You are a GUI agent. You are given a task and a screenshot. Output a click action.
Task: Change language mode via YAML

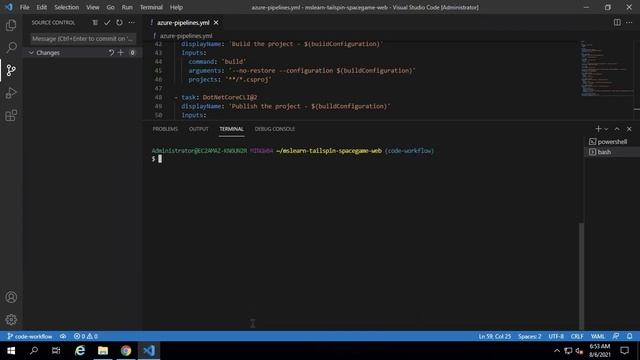coord(598,336)
